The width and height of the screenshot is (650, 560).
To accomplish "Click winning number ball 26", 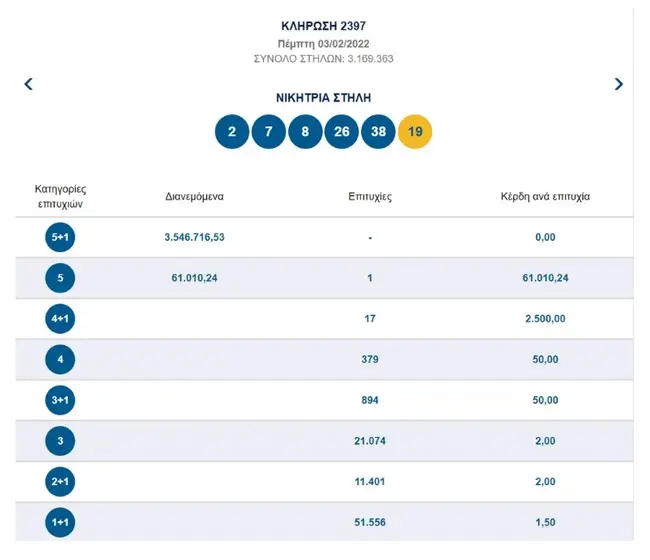I will (x=342, y=132).
